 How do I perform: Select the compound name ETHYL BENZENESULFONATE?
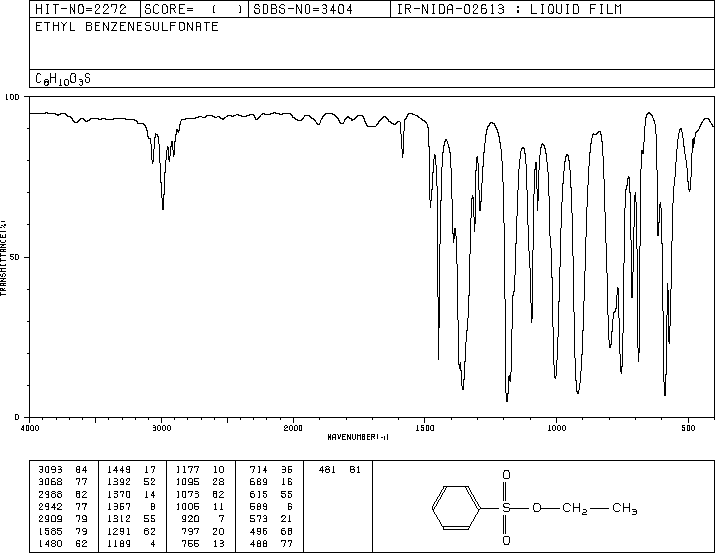click(x=127, y=27)
